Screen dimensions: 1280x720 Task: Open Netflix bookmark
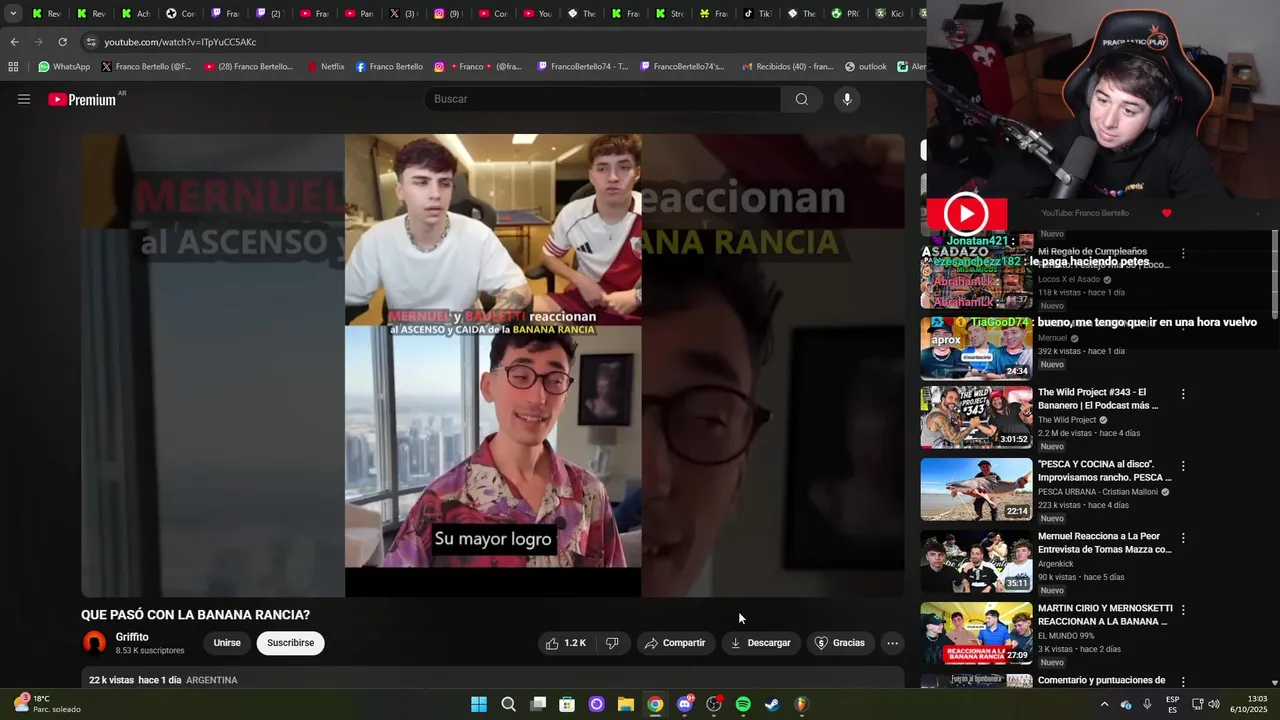(326, 67)
